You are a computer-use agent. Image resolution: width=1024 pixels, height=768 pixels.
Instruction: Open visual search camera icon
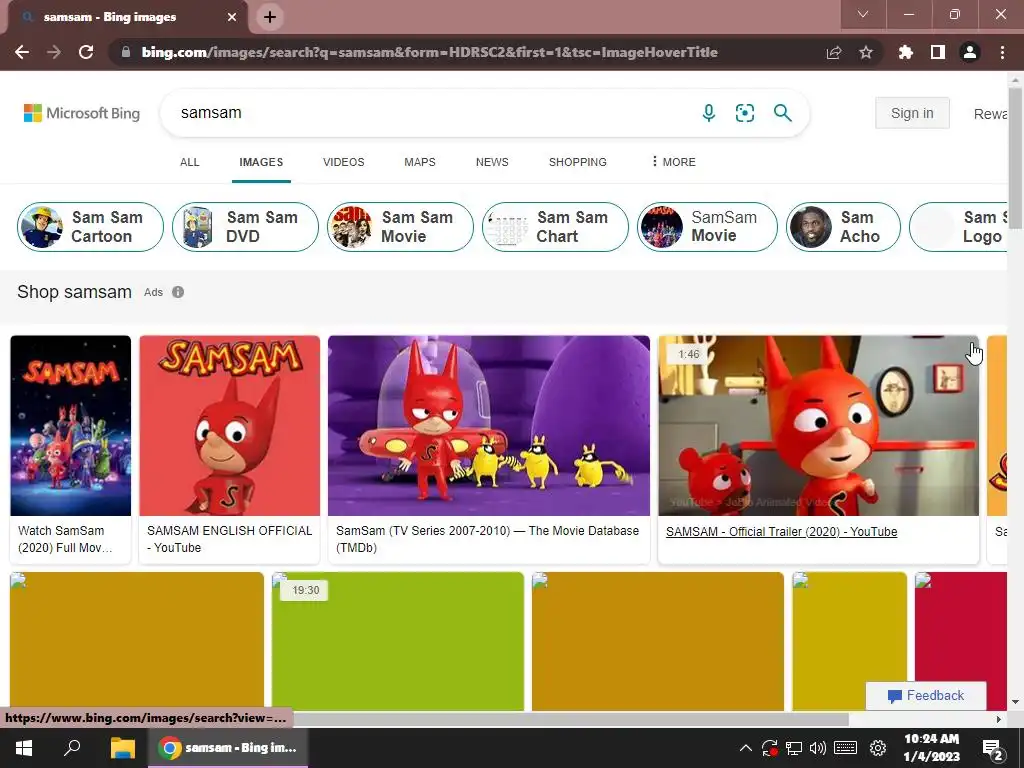click(x=745, y=113)
